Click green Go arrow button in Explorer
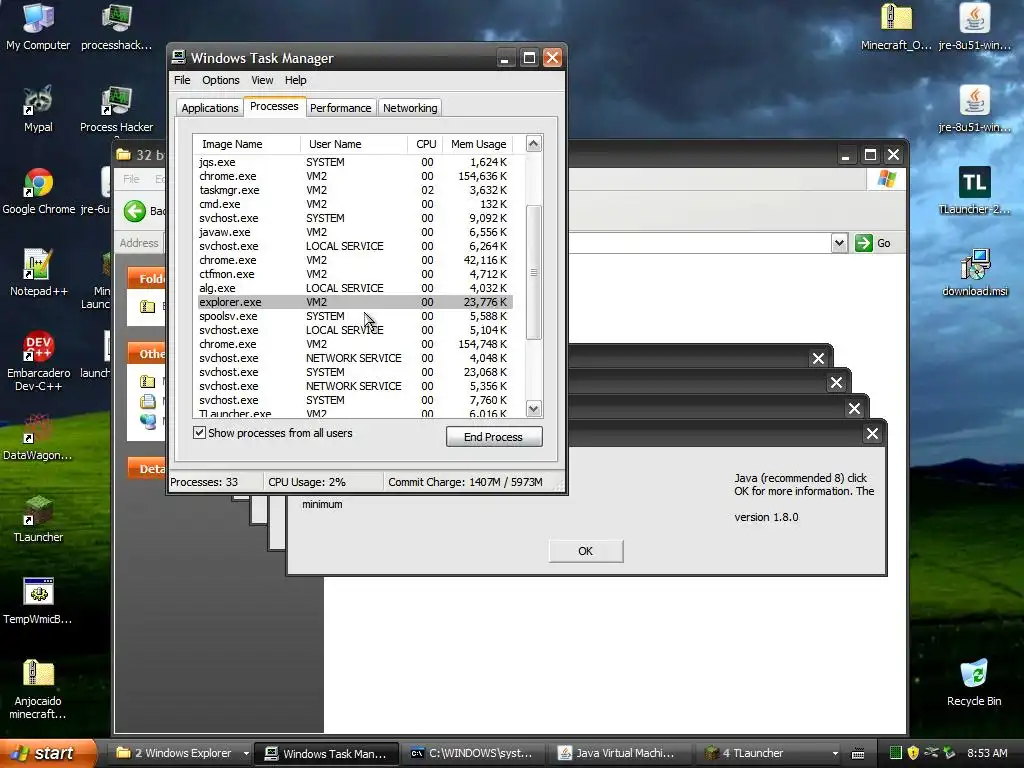The width and height of the screenshot is (1024, 768). pos(864,243)
